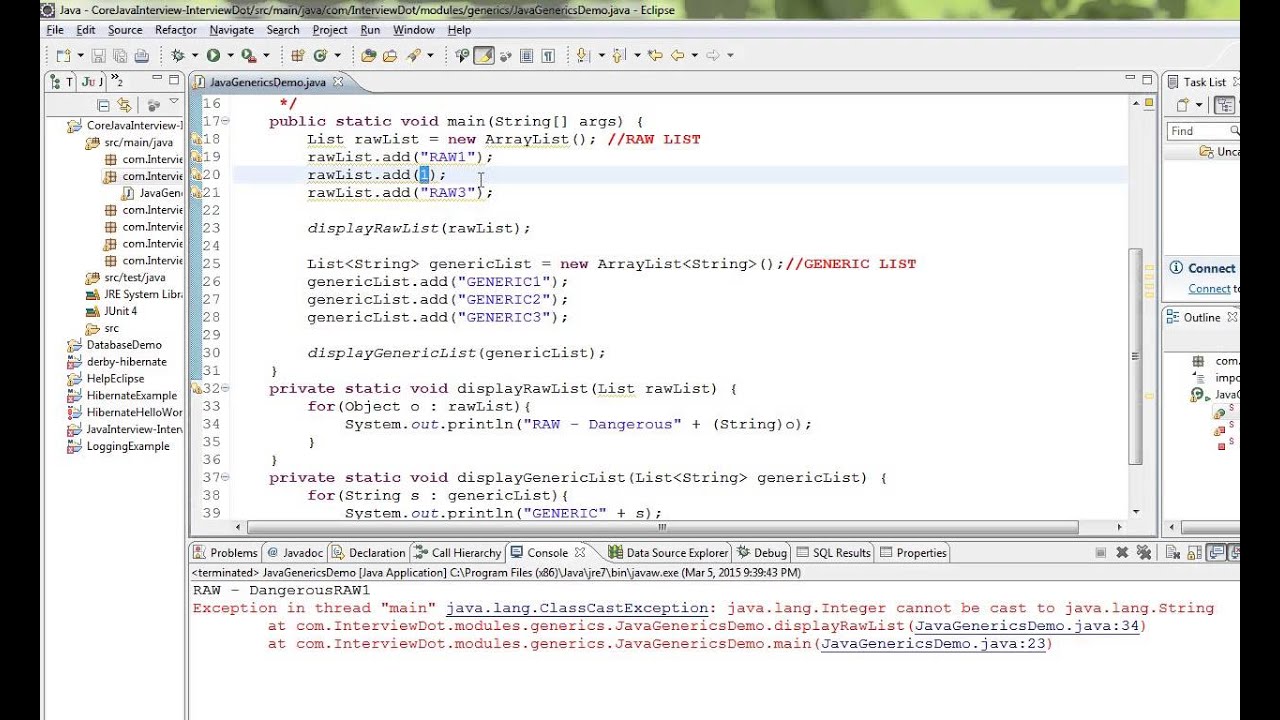This screenshot has height=720, width=1280.
Task: Click the Connect link in Task List
Action: click(x=1209, y=289)
